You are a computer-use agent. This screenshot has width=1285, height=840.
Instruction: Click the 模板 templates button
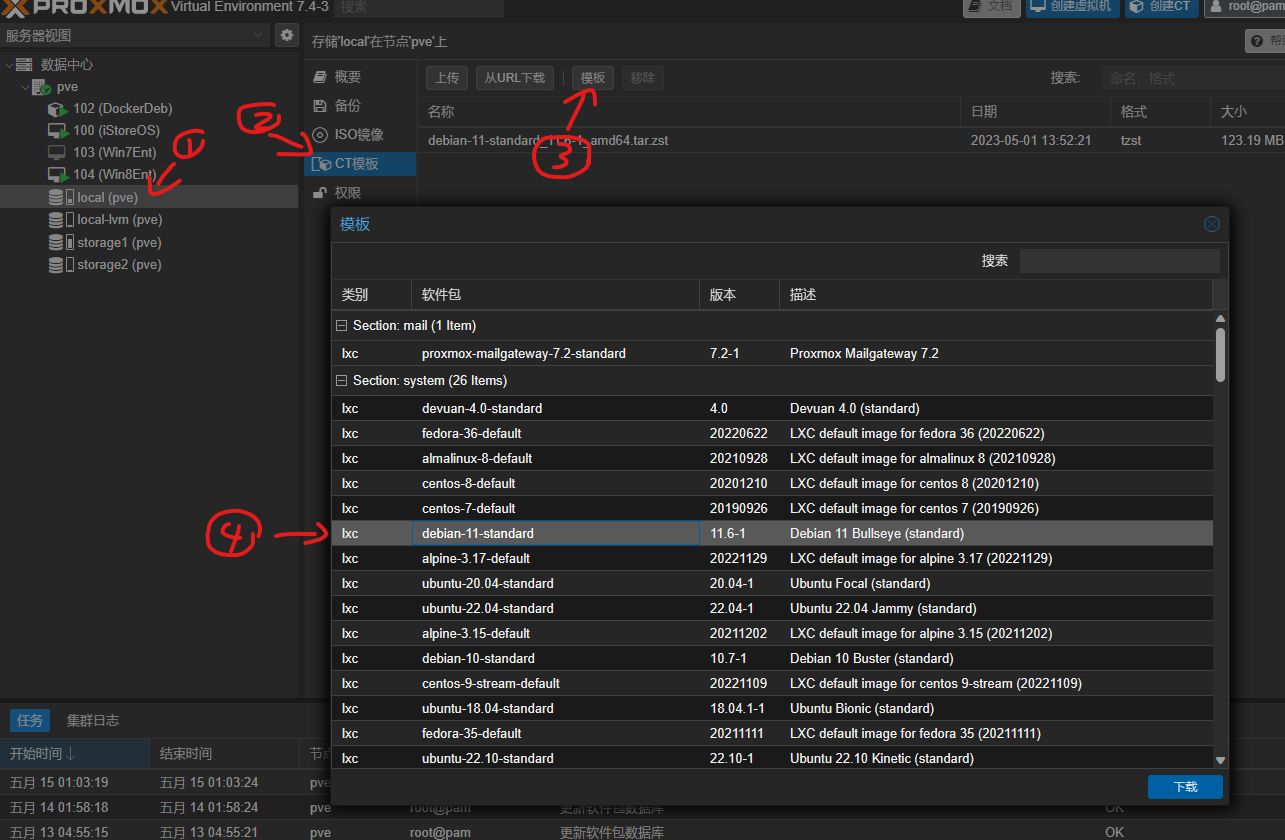coord(593,78)
